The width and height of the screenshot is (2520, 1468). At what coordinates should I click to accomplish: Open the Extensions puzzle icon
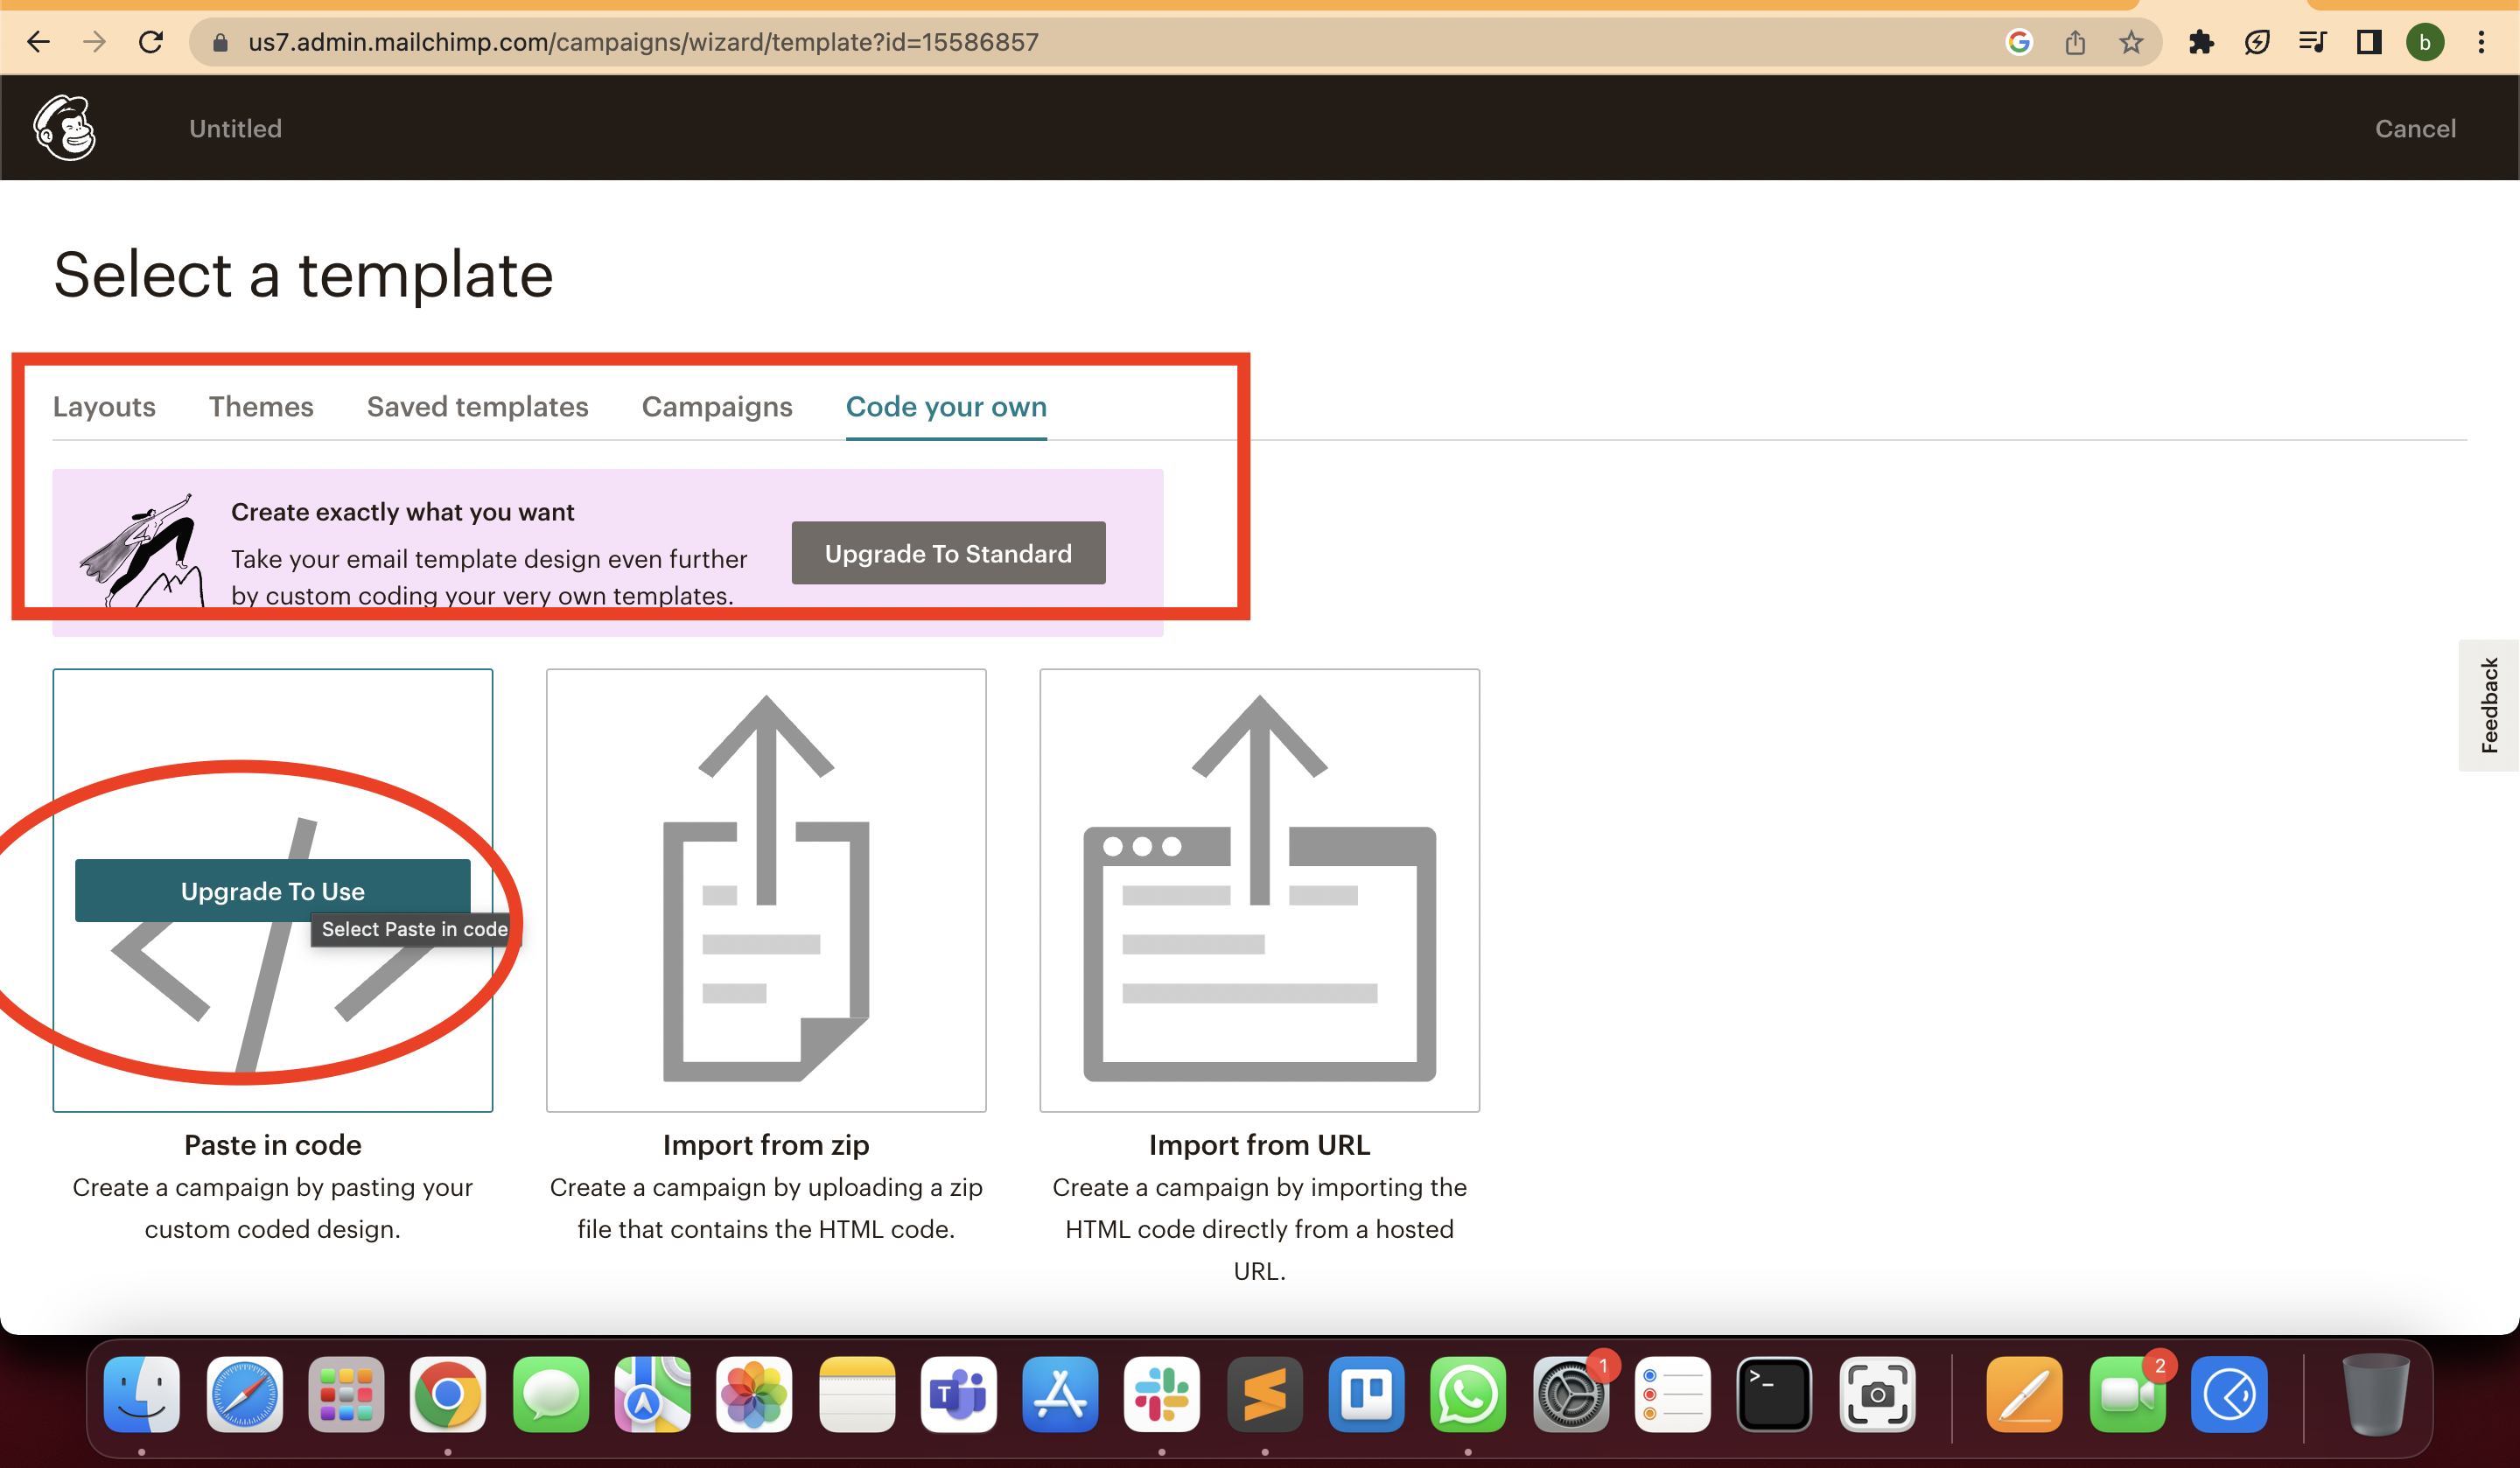(x=2201, y=42)
